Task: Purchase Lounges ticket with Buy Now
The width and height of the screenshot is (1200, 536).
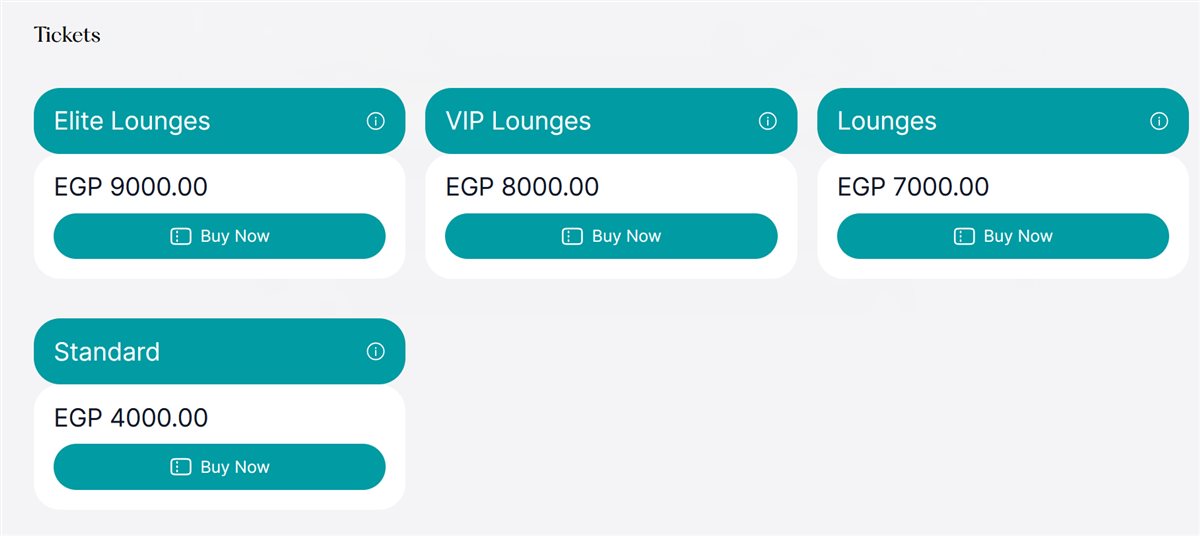Action: (1003, 236)
